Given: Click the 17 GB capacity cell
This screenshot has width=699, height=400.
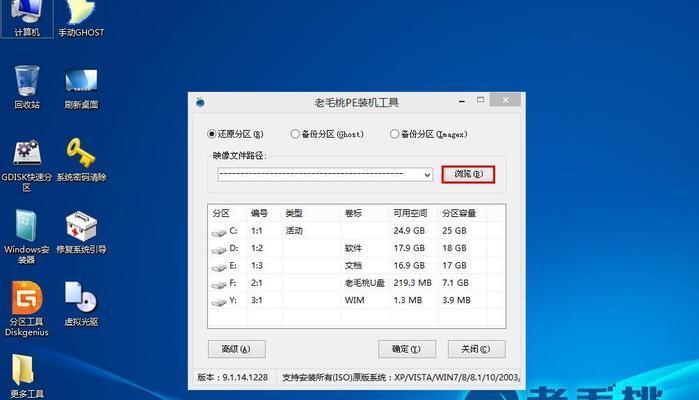Looking at the screenshot, I should 454,265.
